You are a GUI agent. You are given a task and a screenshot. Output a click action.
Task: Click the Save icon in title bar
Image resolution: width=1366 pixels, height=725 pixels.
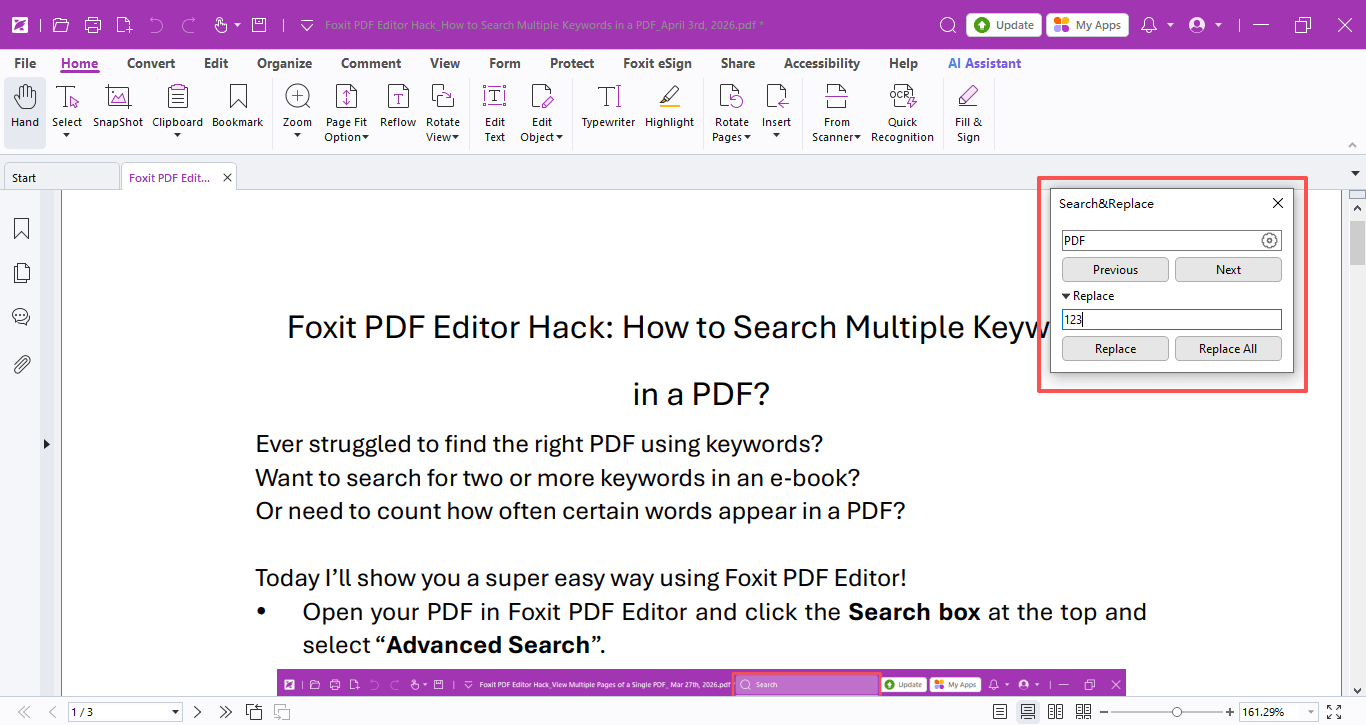click(x=259, y=25)
